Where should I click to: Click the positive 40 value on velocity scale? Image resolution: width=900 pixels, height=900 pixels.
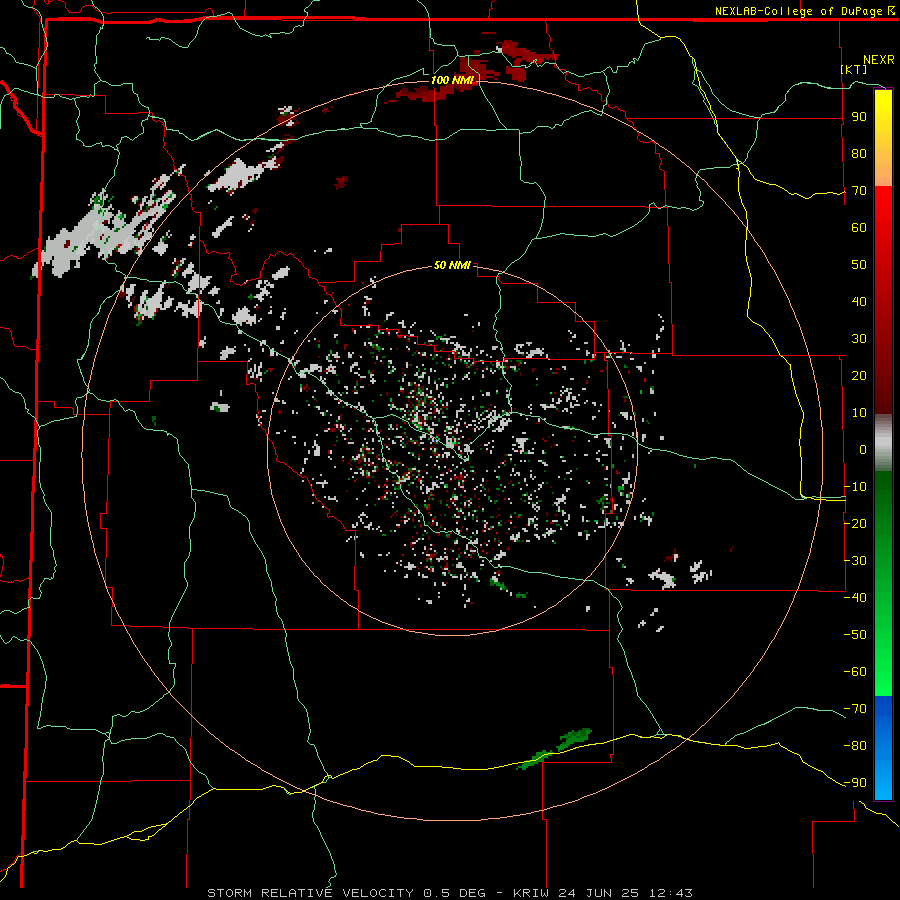859,302
